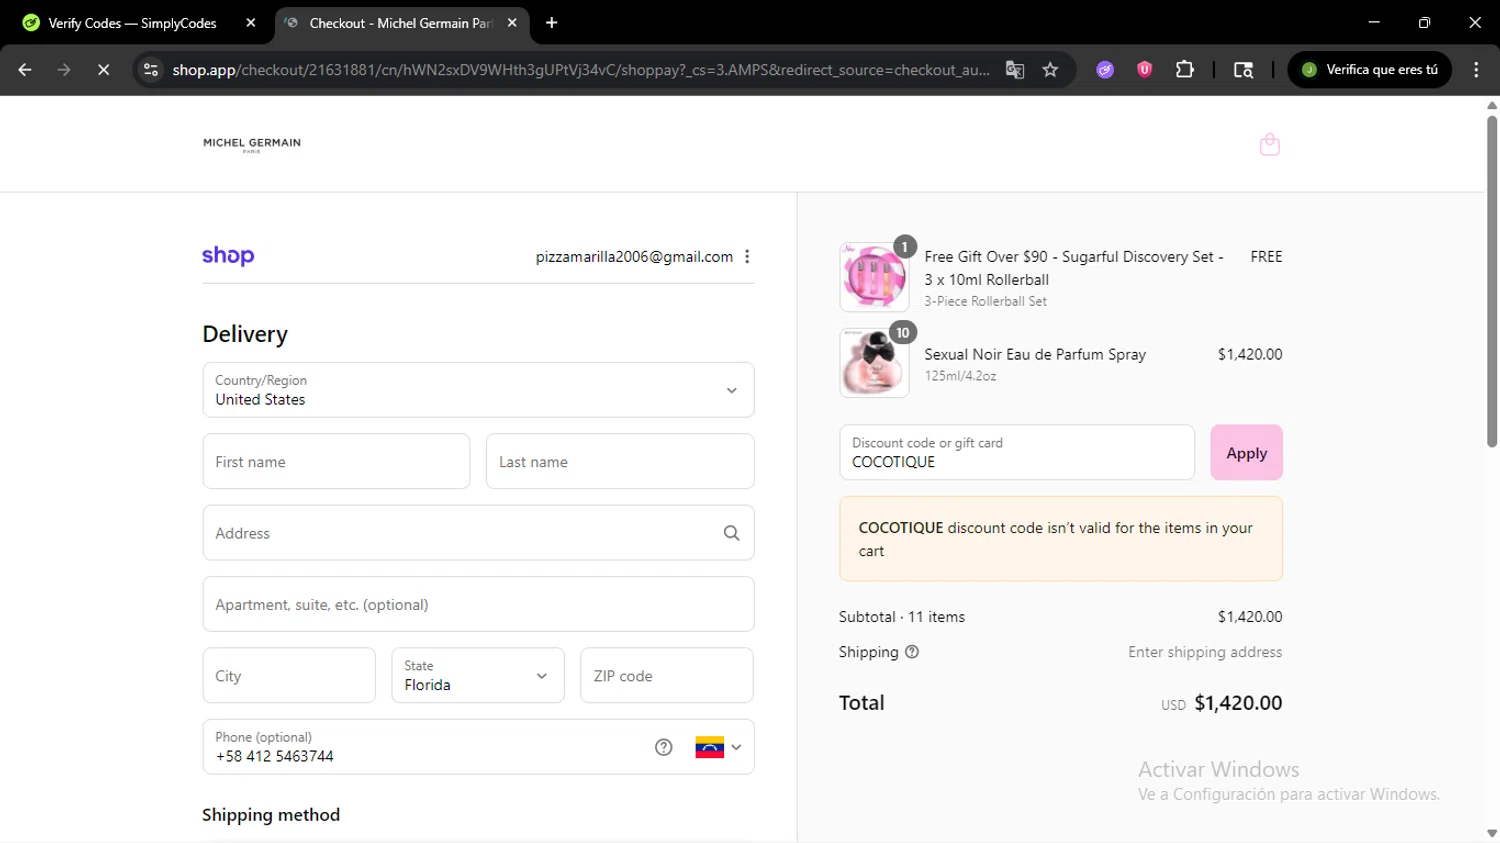The image size is (1500, 843).
Task: Click the 'Sexual Noir Eau de Parfum Spray' text
Action: point(1035,354)
